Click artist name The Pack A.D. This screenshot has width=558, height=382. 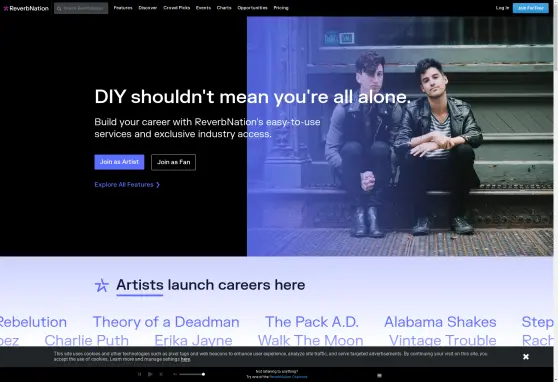click(312, 322)
